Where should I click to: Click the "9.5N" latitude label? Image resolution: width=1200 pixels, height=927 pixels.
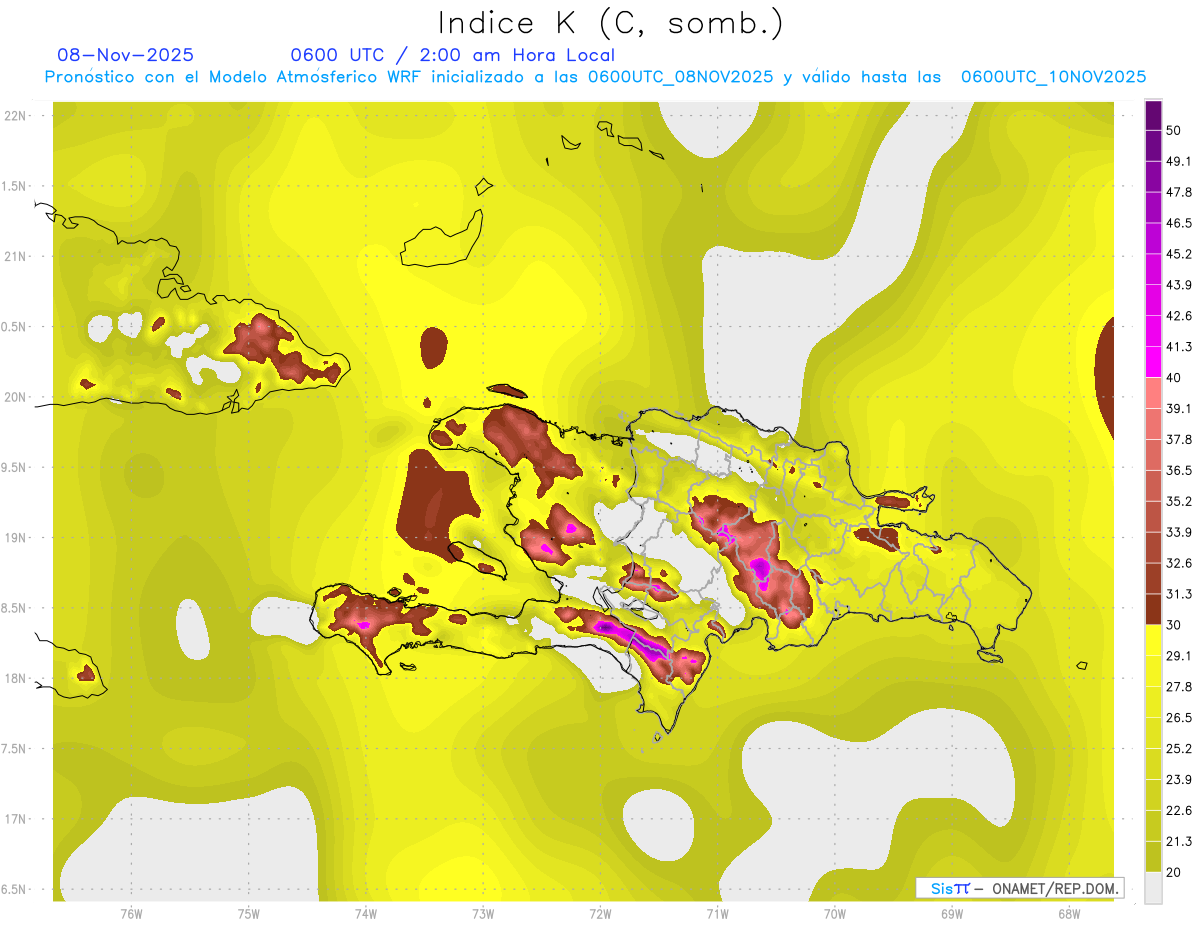(15, 467)
